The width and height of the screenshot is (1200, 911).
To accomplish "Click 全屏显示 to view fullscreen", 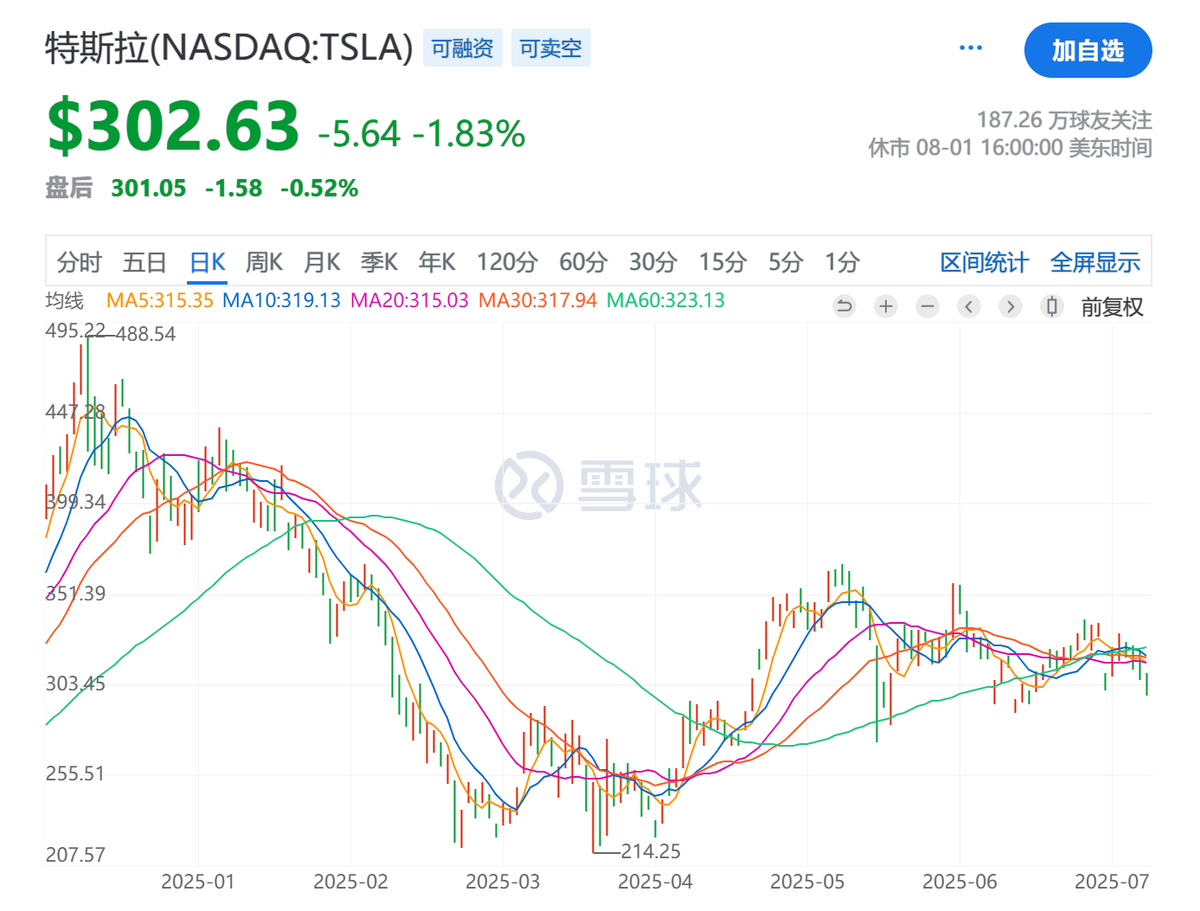I will (x=1095, y=263).
